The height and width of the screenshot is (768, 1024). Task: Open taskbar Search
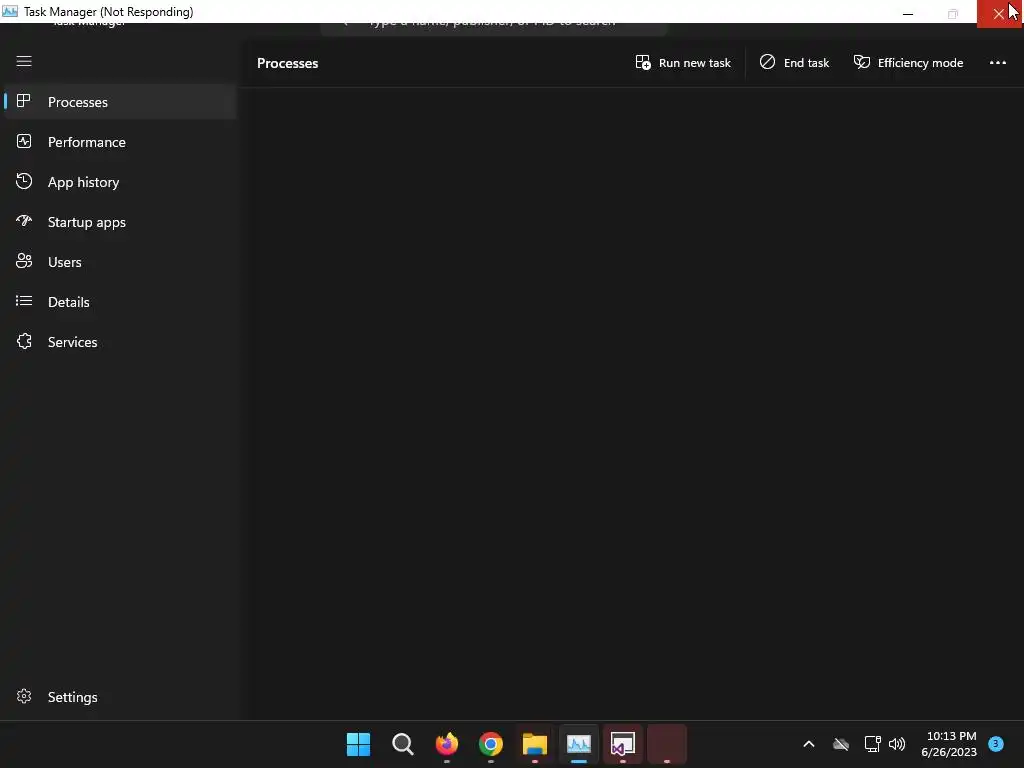click(x=403, y=744)
